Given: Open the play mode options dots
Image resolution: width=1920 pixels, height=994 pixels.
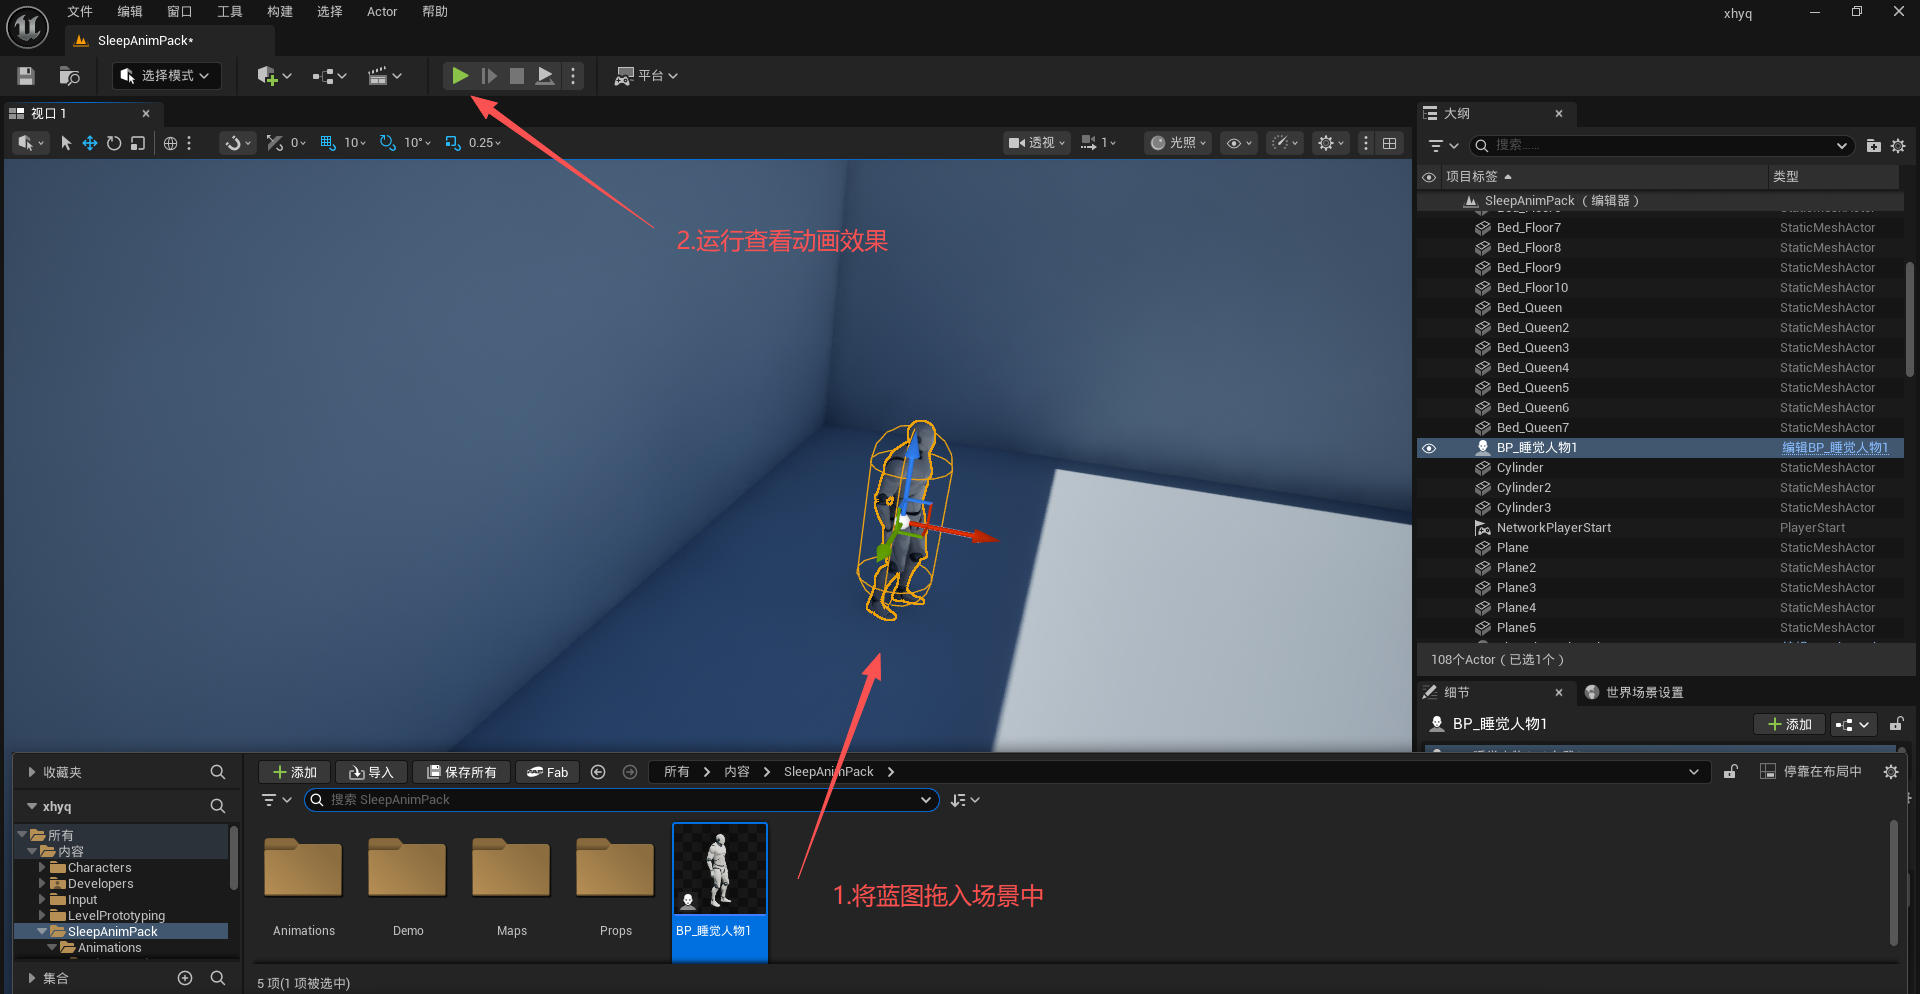Looking at the screenshot, I should [573, 76].
